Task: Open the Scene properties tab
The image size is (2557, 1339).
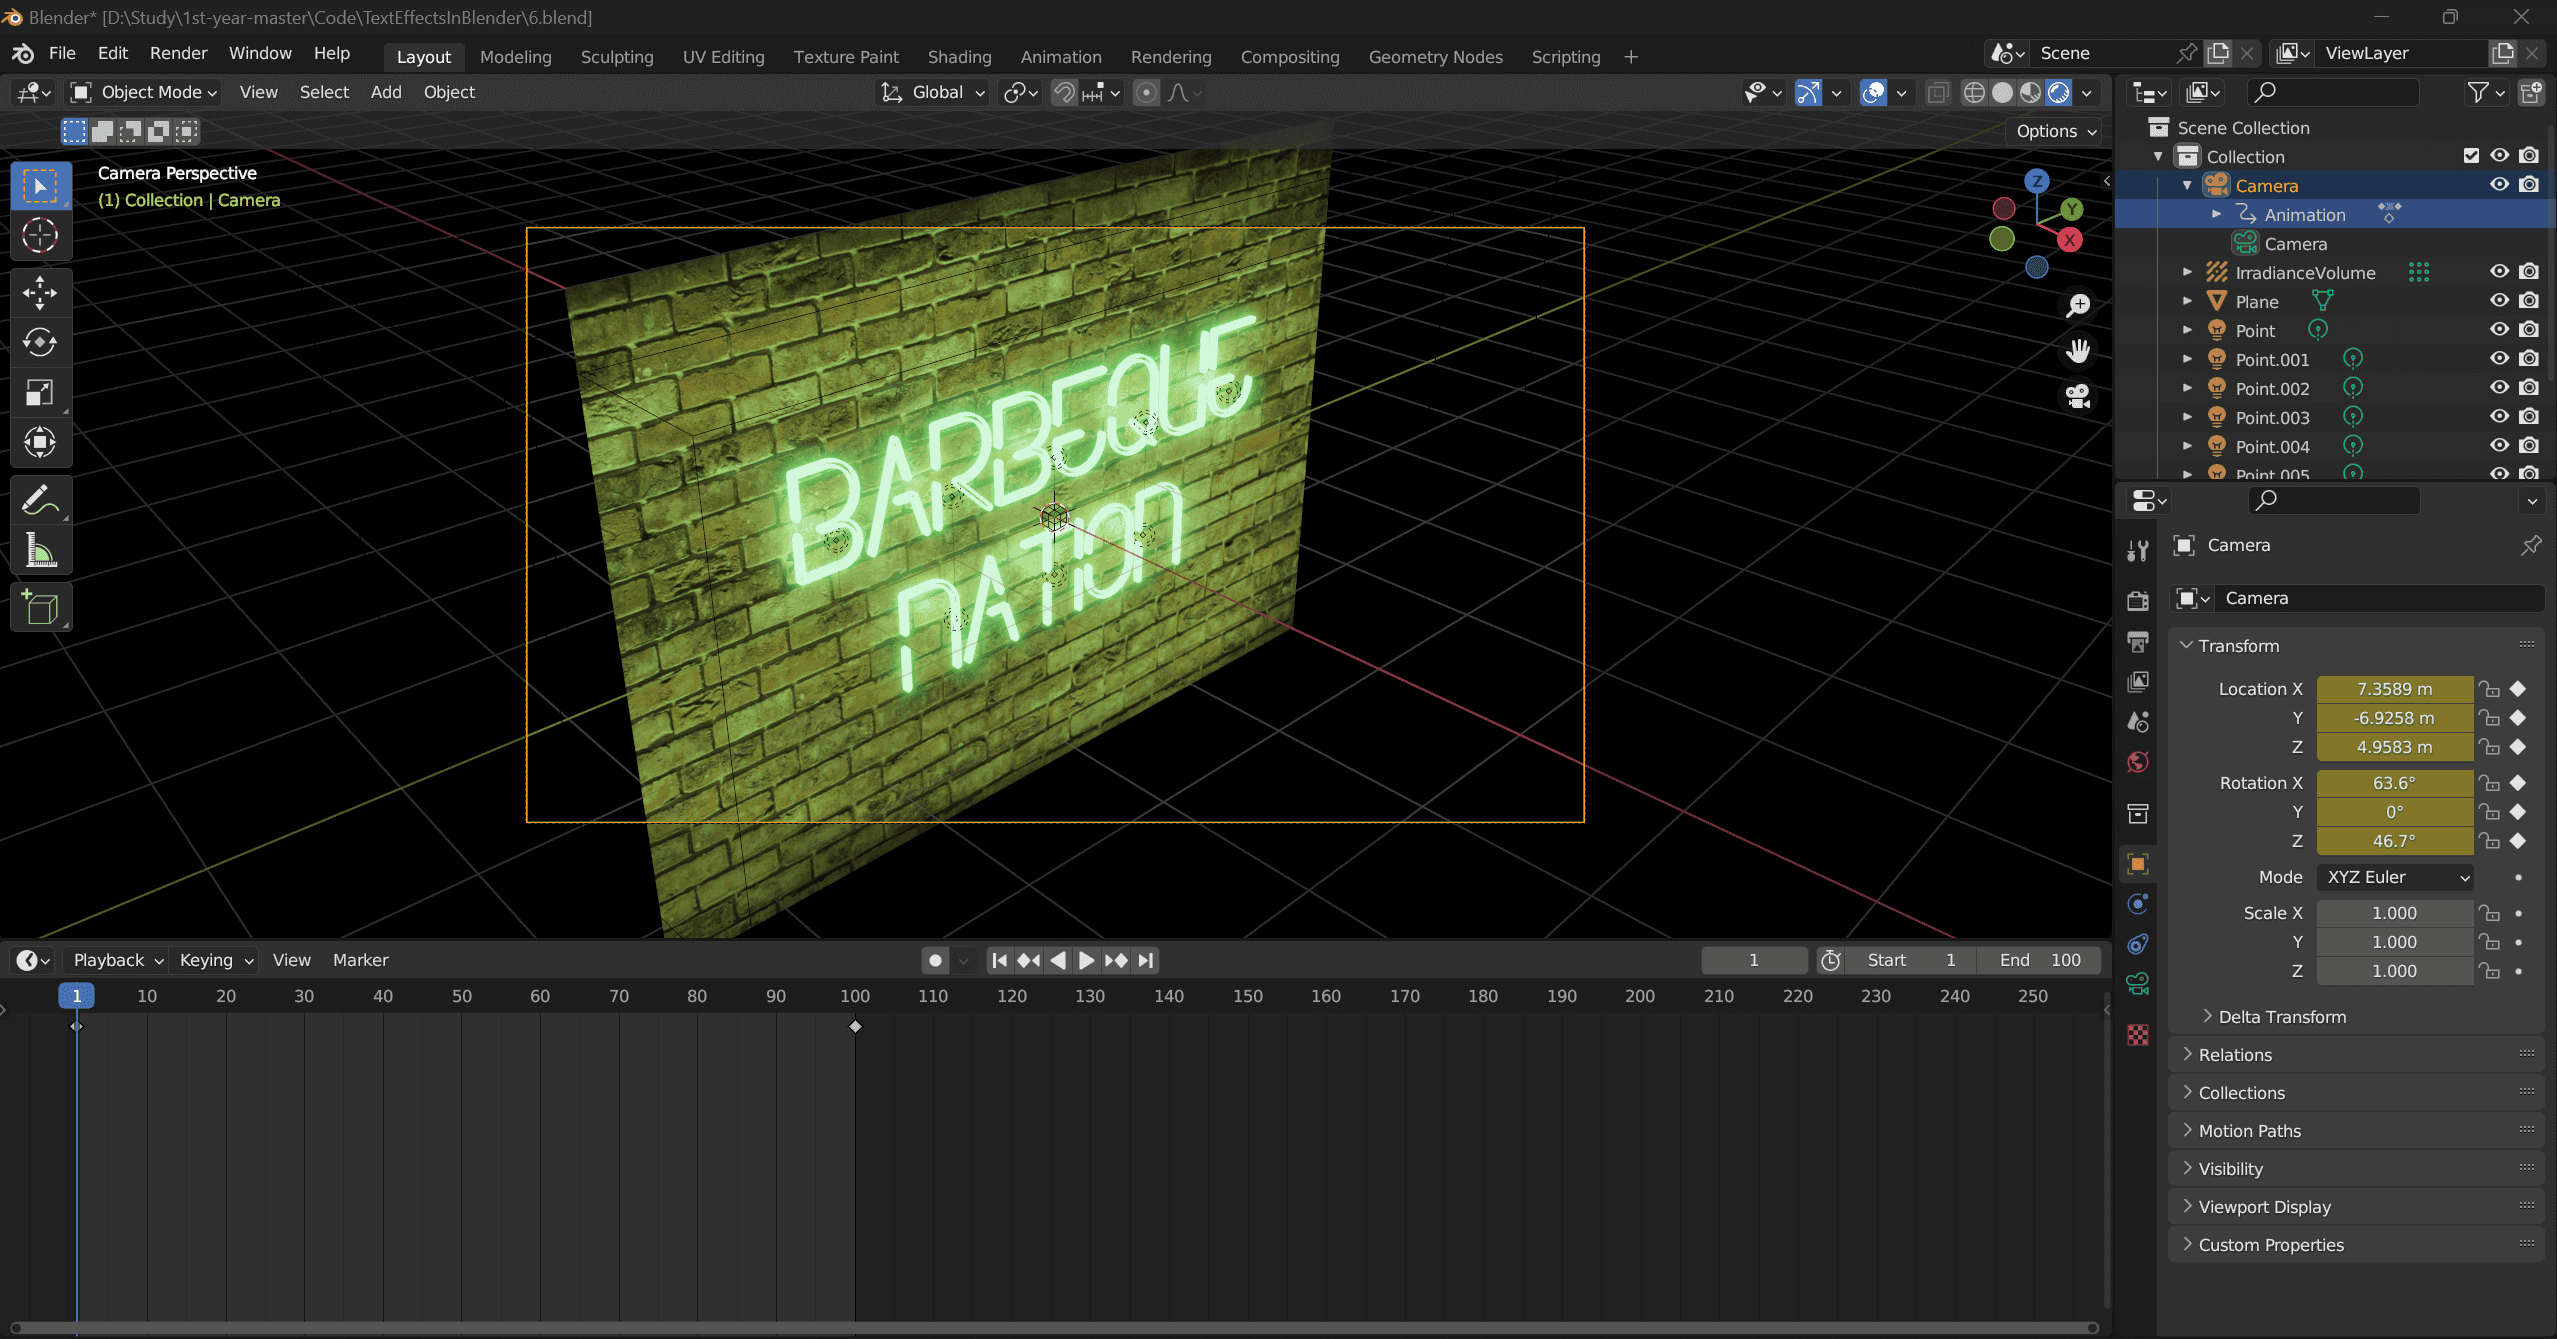Action: pos(2138,721)
